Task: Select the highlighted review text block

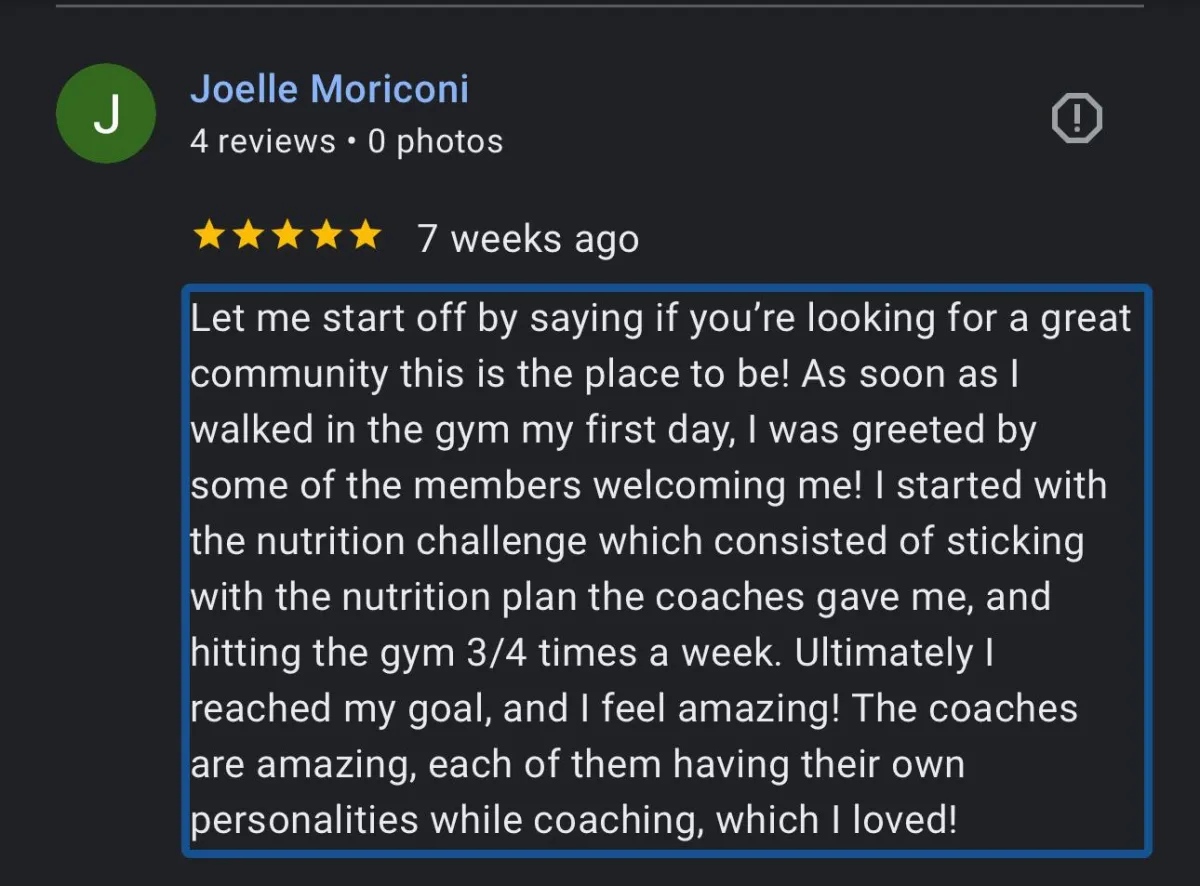Action: pyautogui.click(x=666, y=570)
